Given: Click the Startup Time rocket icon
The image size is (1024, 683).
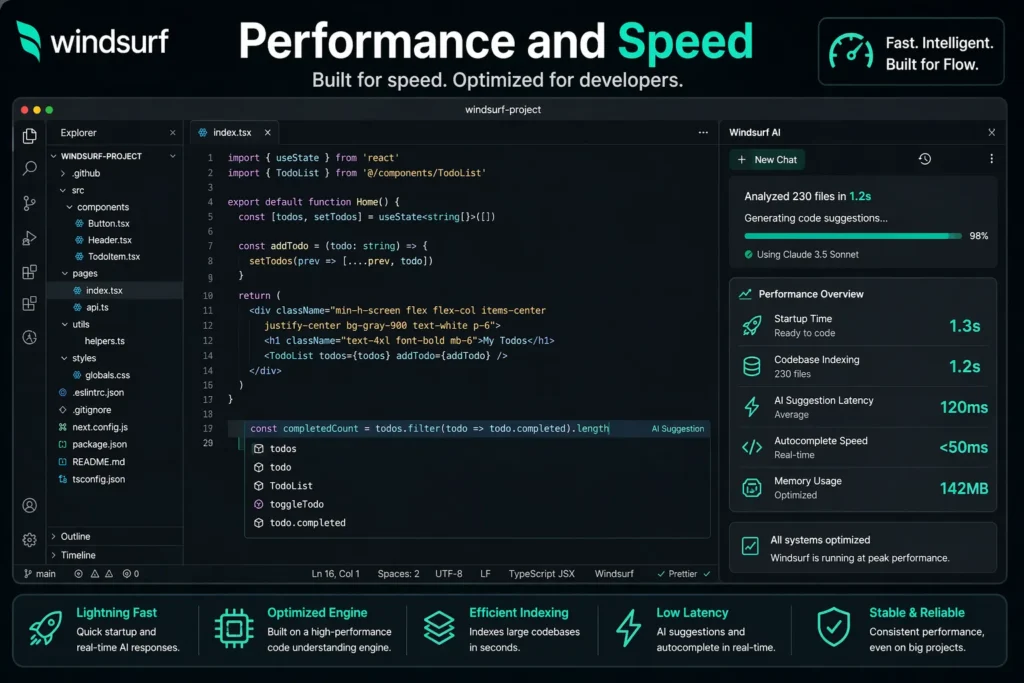Looking at the screenshot, I should (x=752, y=325).
